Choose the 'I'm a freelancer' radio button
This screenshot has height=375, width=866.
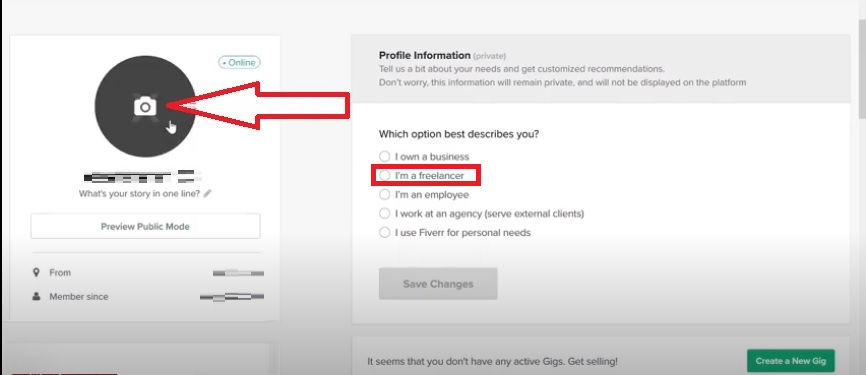coord(384,176)
